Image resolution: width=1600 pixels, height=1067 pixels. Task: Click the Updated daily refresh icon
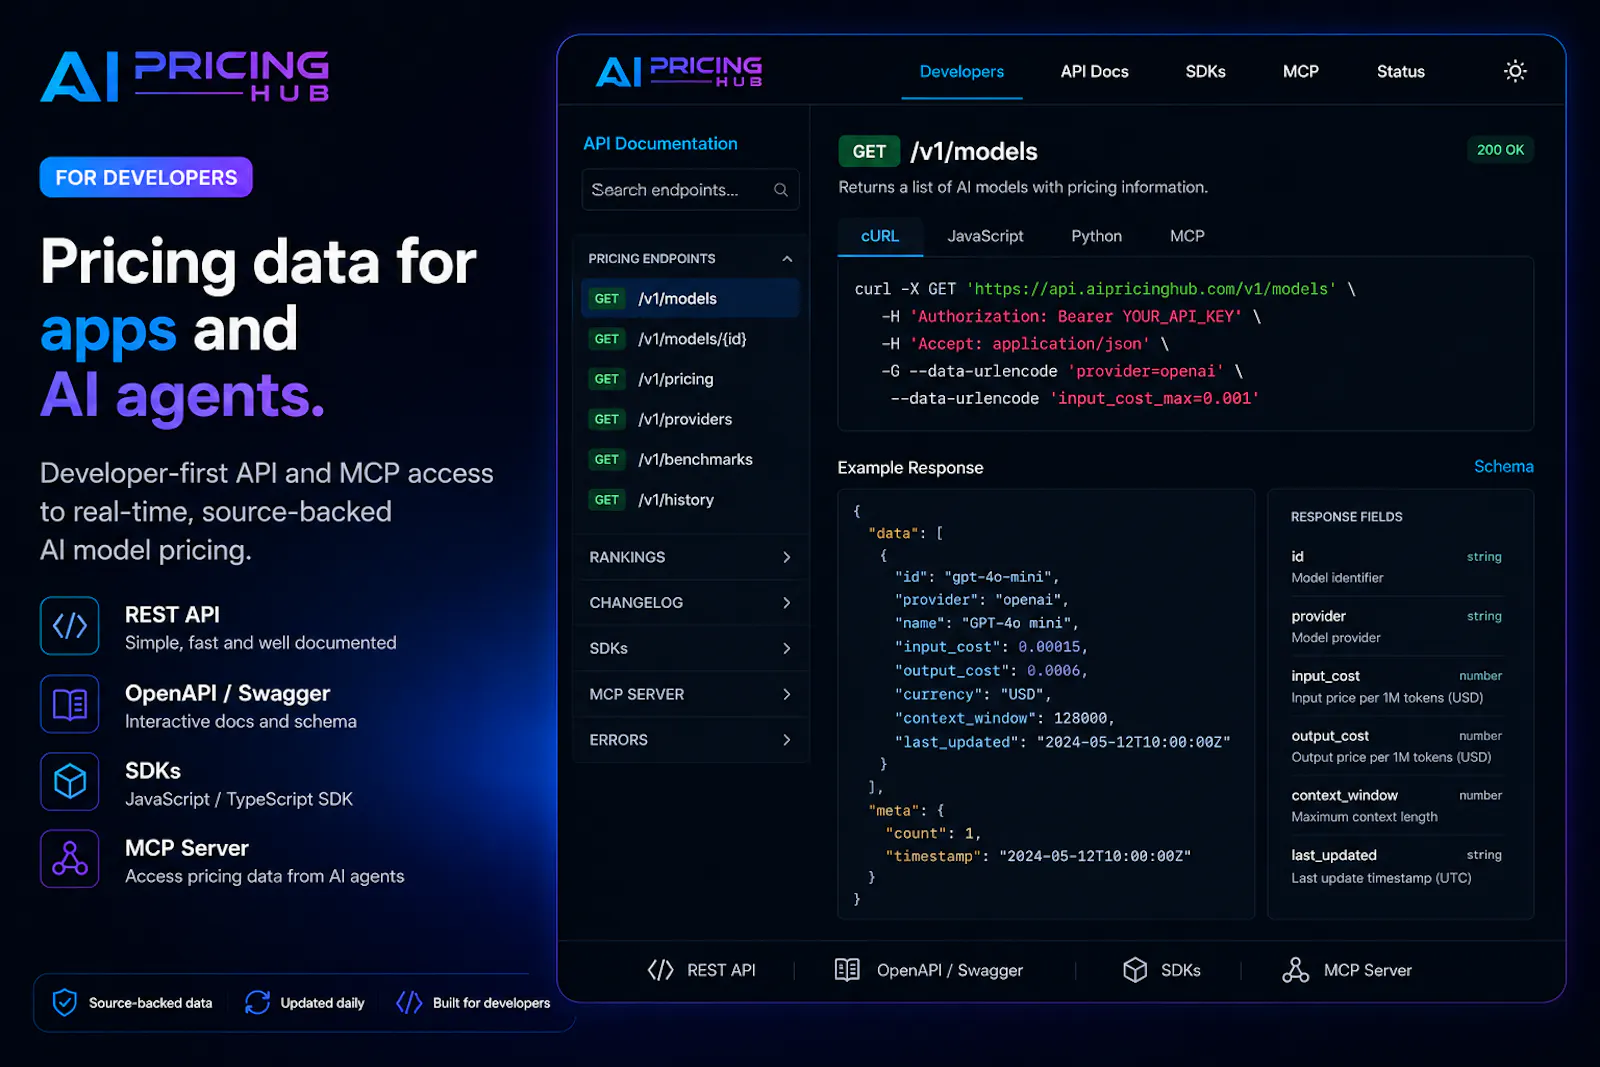pyautogui.click(x=257, y=1002)
